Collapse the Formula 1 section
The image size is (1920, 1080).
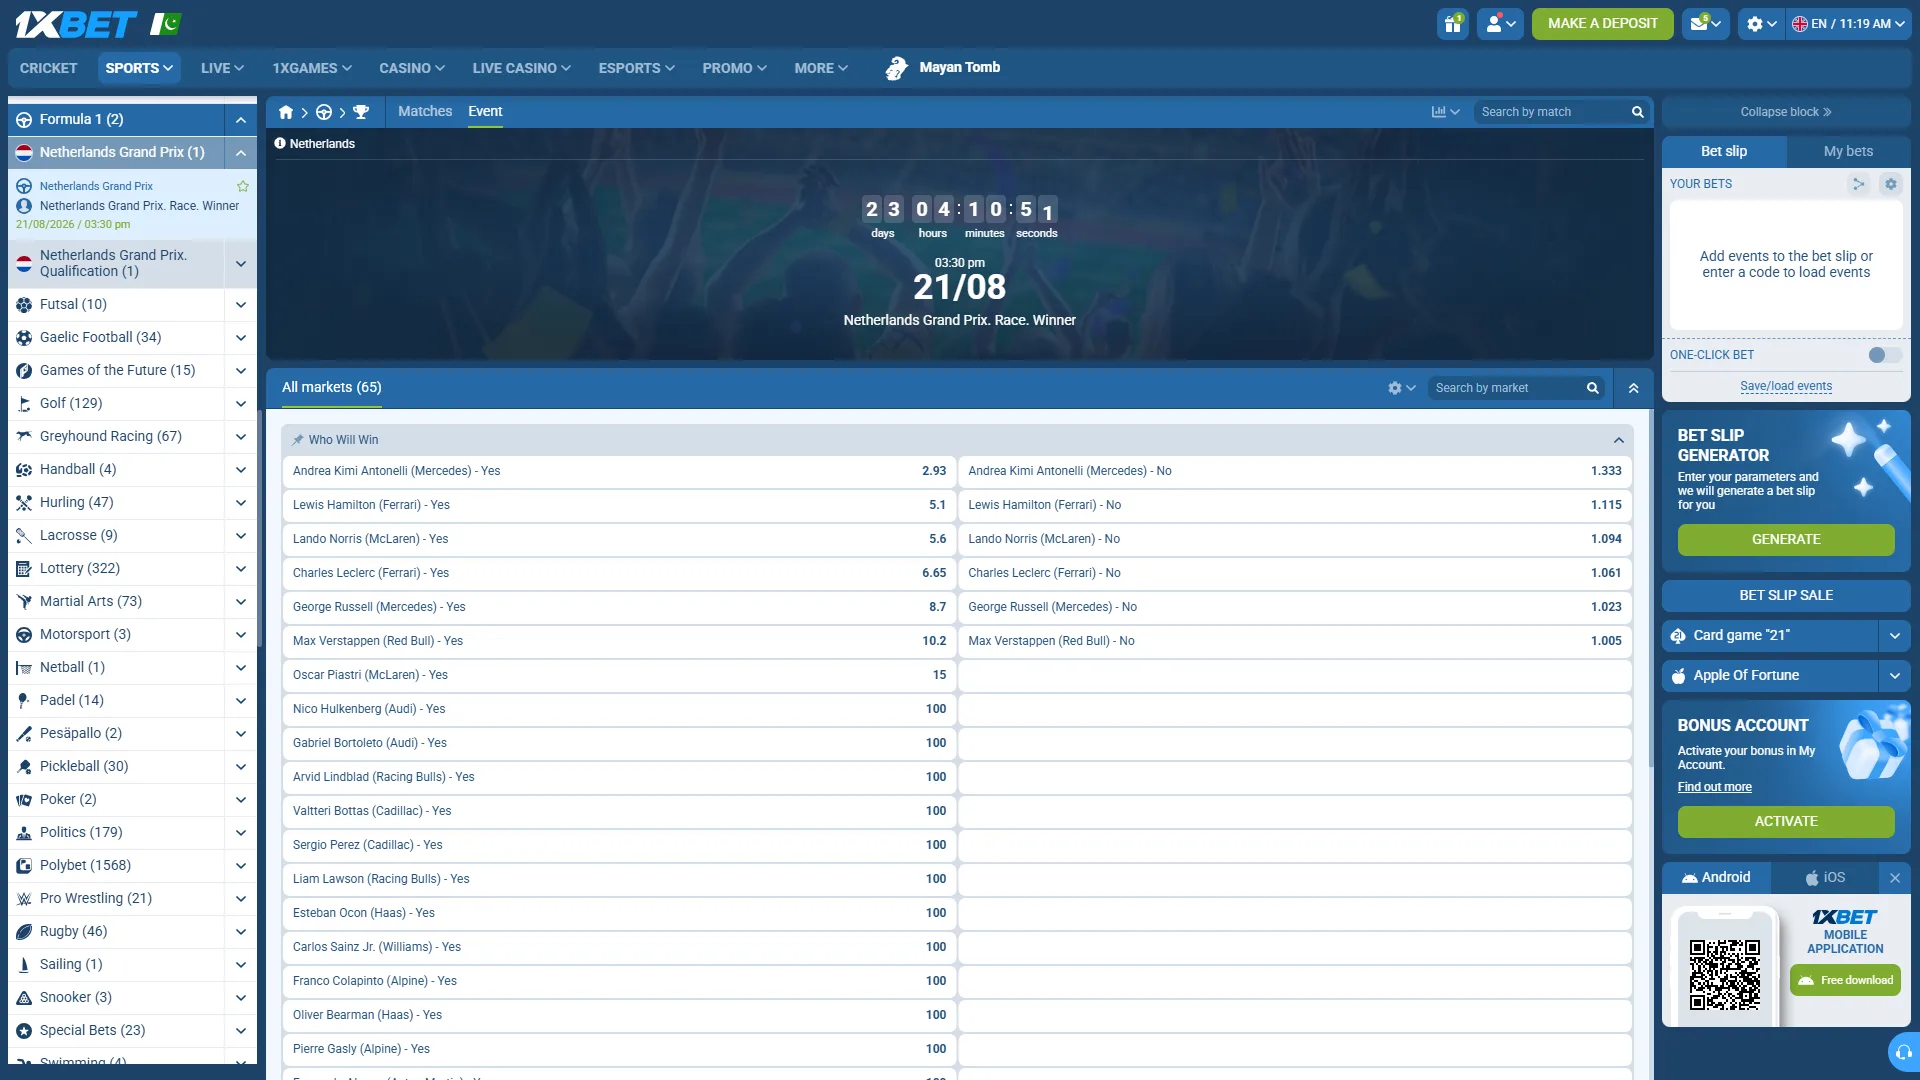(x=241, y=120)
